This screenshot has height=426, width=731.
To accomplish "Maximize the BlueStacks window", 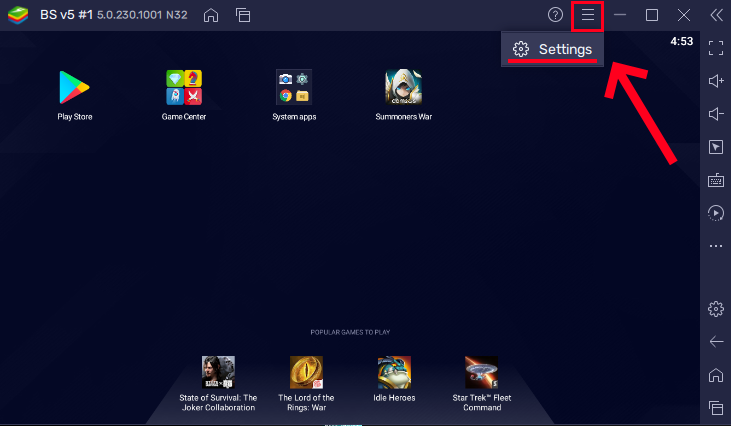I will click(x=652, y=15).
